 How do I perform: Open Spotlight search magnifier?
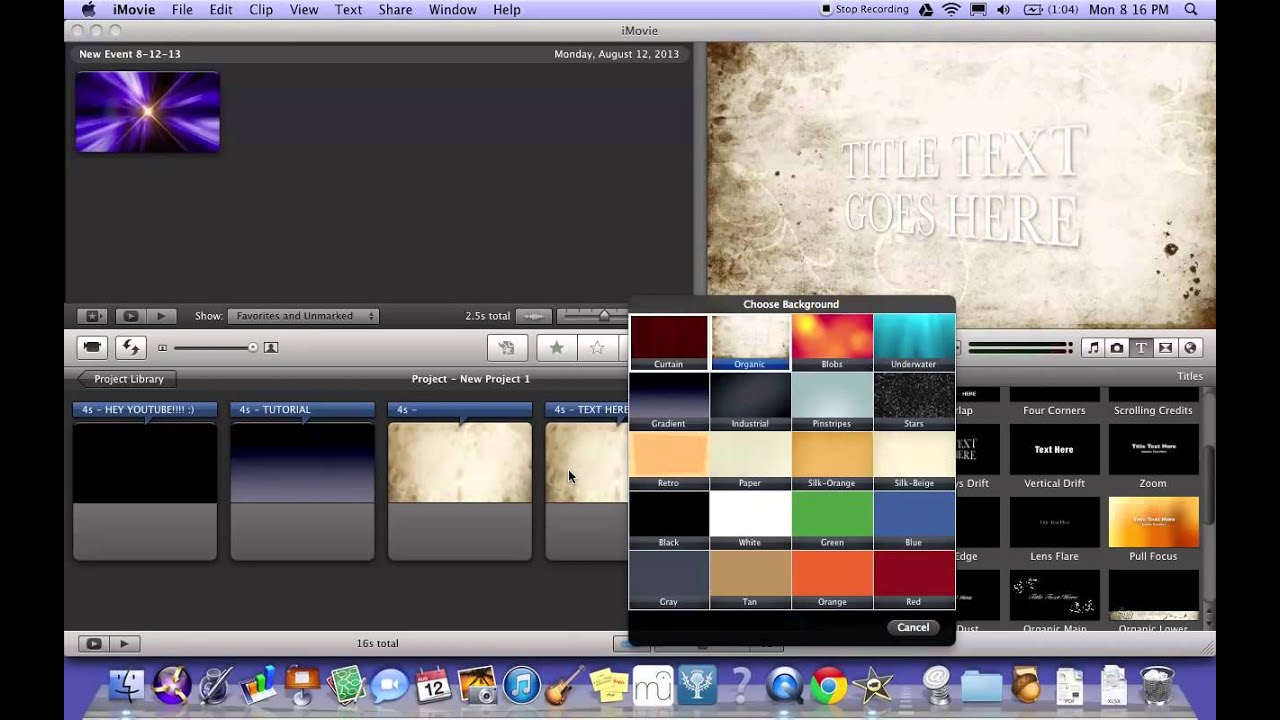(1191, 9)
